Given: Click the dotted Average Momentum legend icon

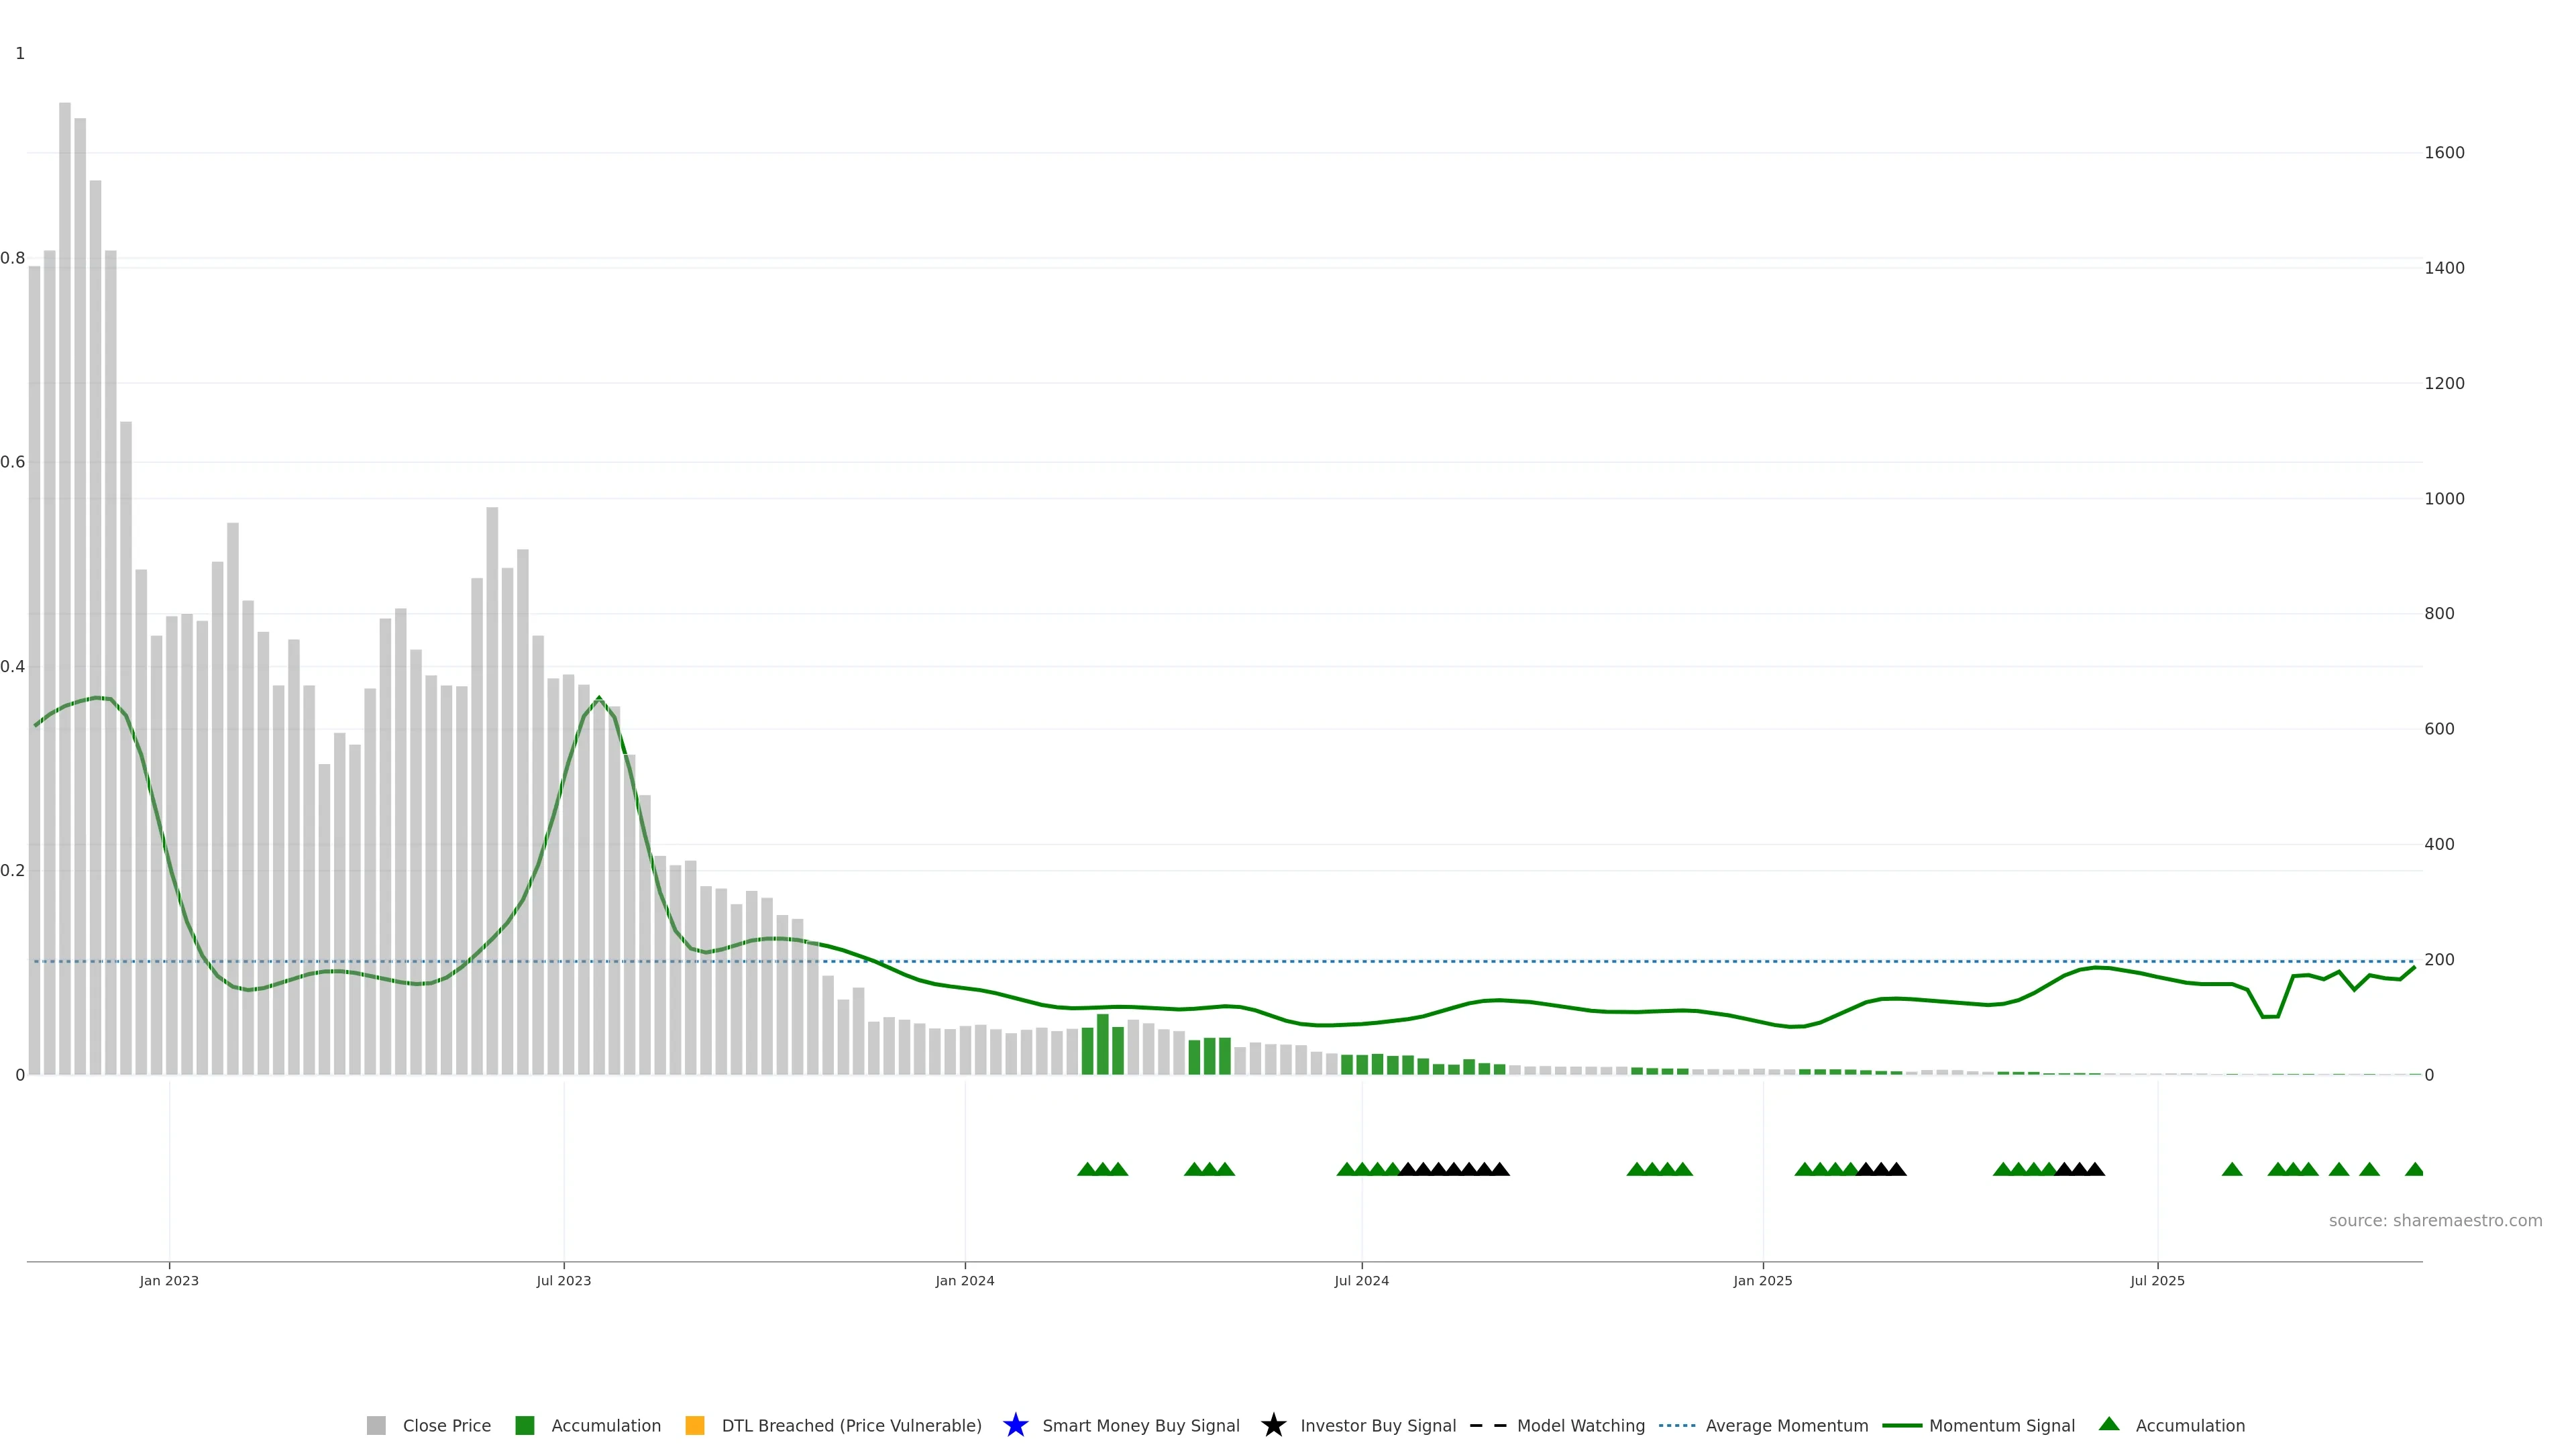Looking at the screenshot, I should 1677,1426.
